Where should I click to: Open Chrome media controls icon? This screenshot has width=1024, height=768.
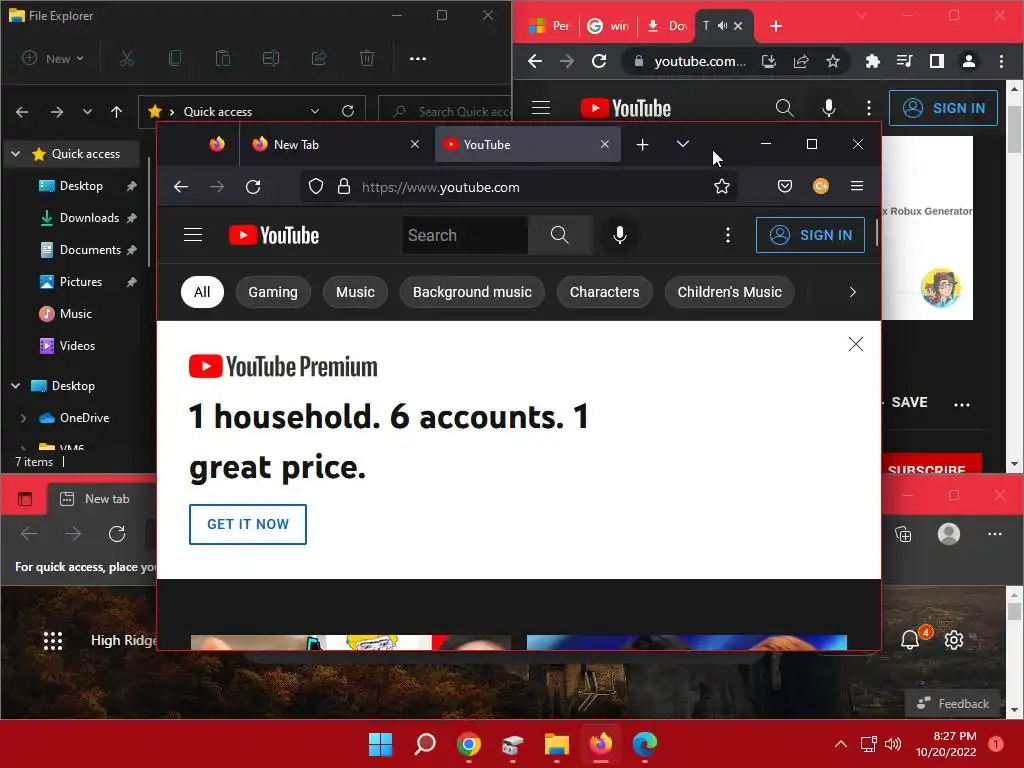click(x=904, y=61)
